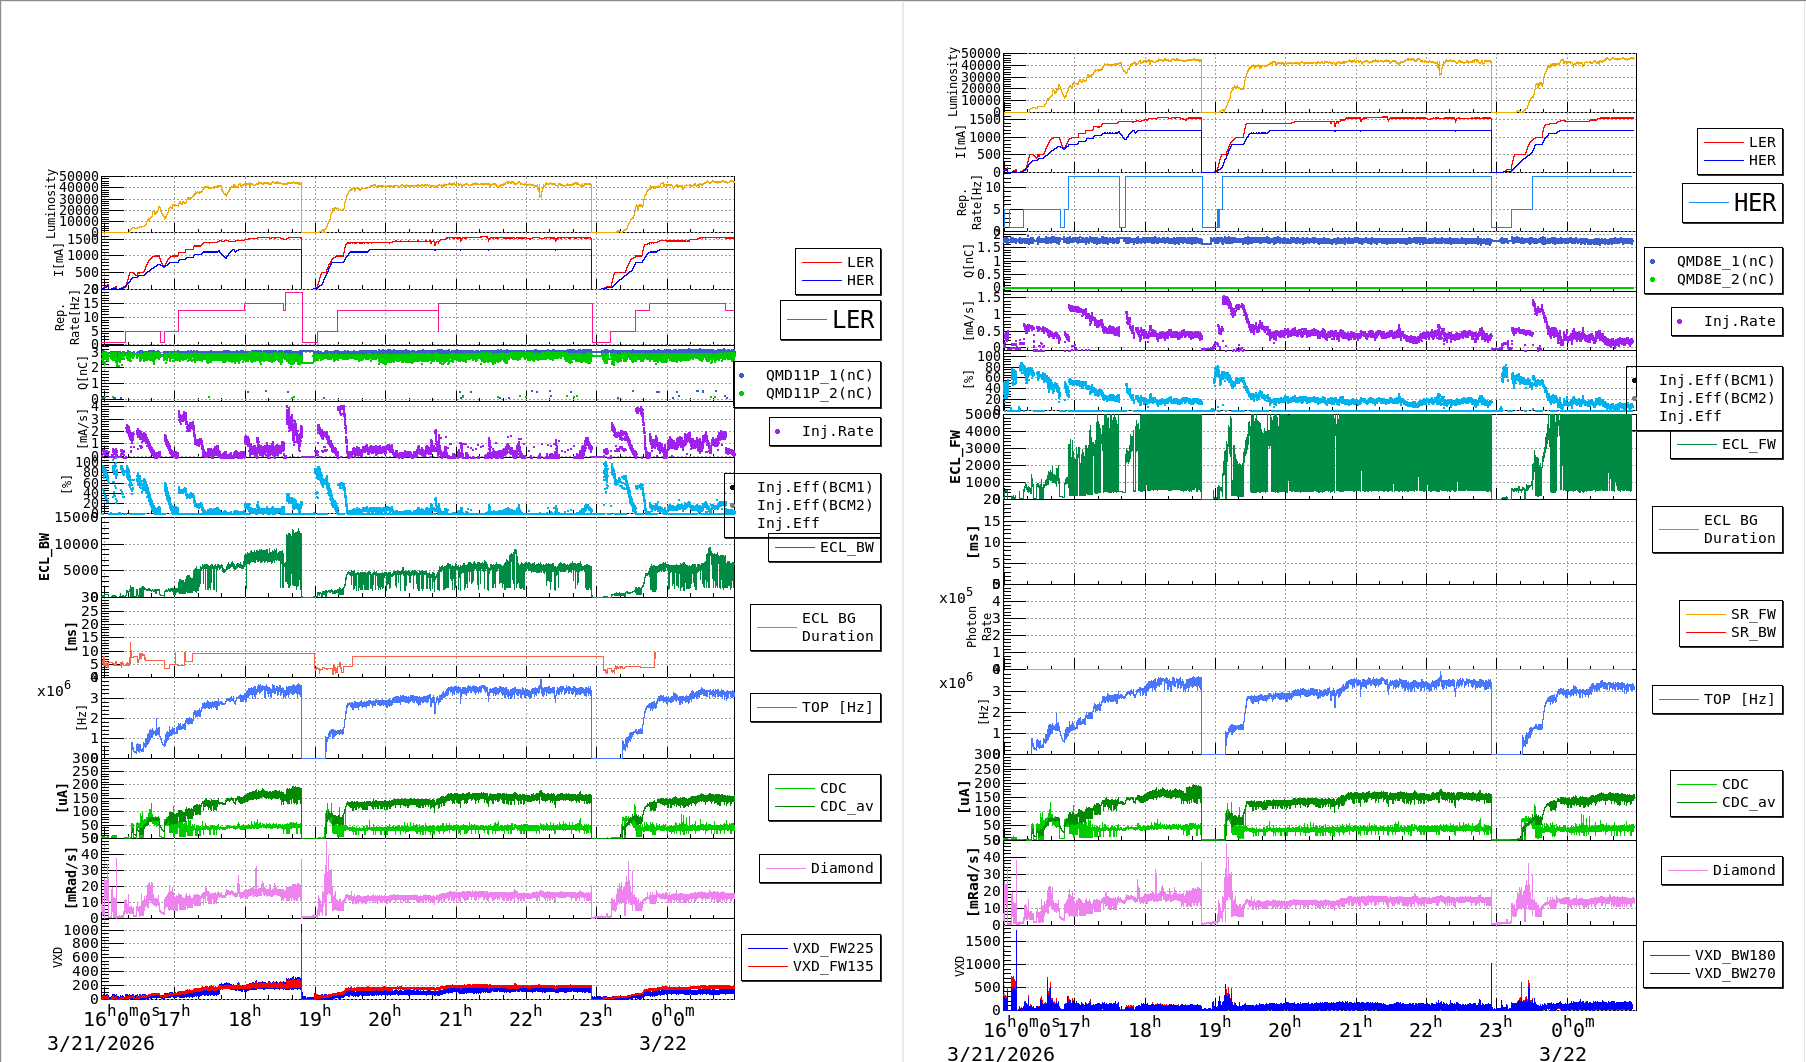The image size is (1806, 1062).
Task: Select QMD11P_2(nC) legend entry
Action: pos(818,393)
